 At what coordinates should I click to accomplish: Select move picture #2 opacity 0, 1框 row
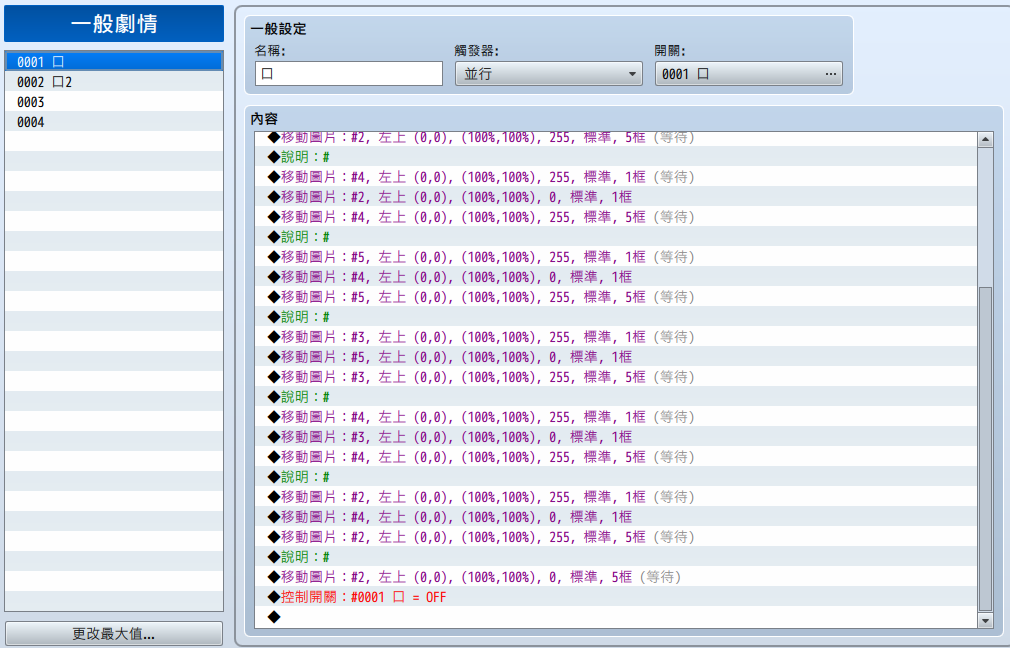616,197
